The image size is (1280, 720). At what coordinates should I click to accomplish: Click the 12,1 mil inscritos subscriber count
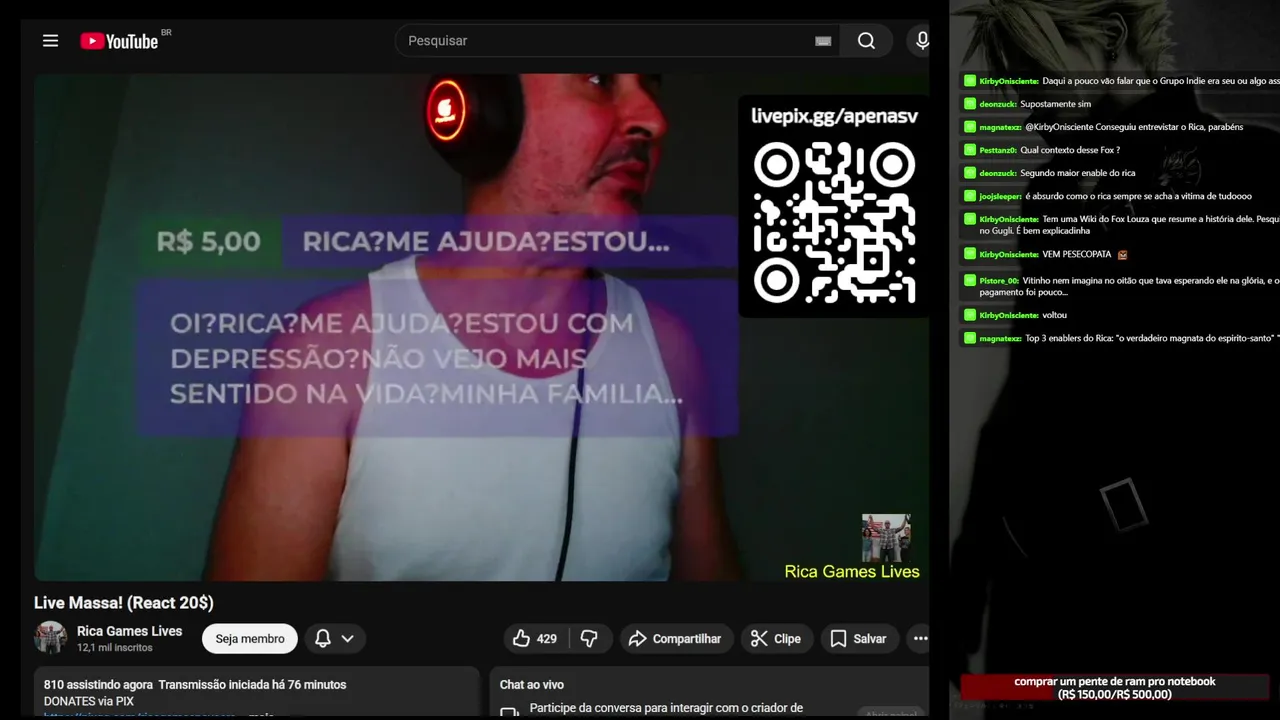[115, 648]
